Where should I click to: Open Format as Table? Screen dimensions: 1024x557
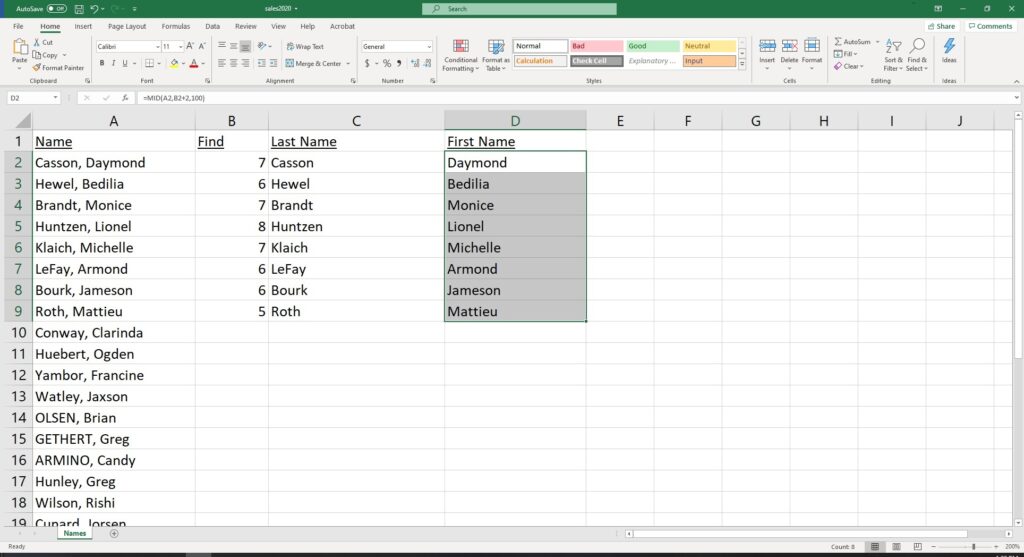496,56
